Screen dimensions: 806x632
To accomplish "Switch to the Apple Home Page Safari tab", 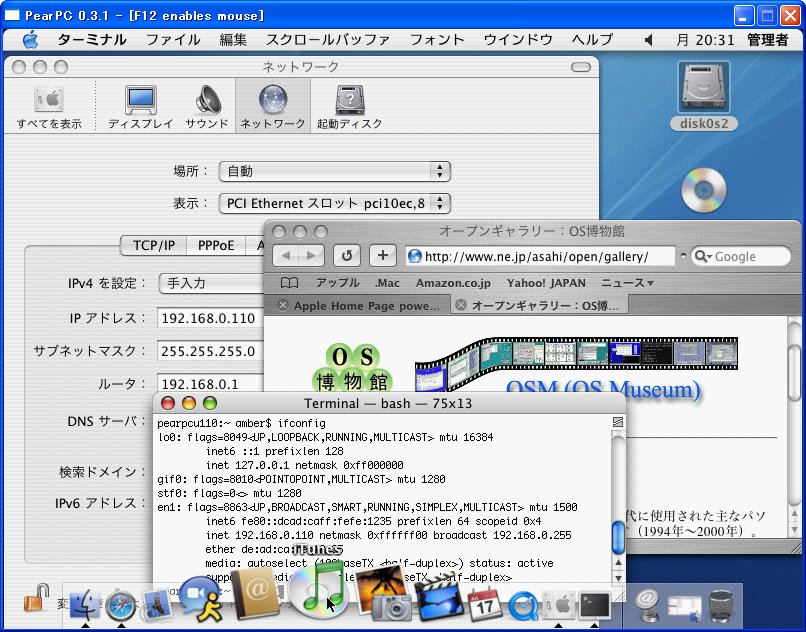I will (358, 305).
